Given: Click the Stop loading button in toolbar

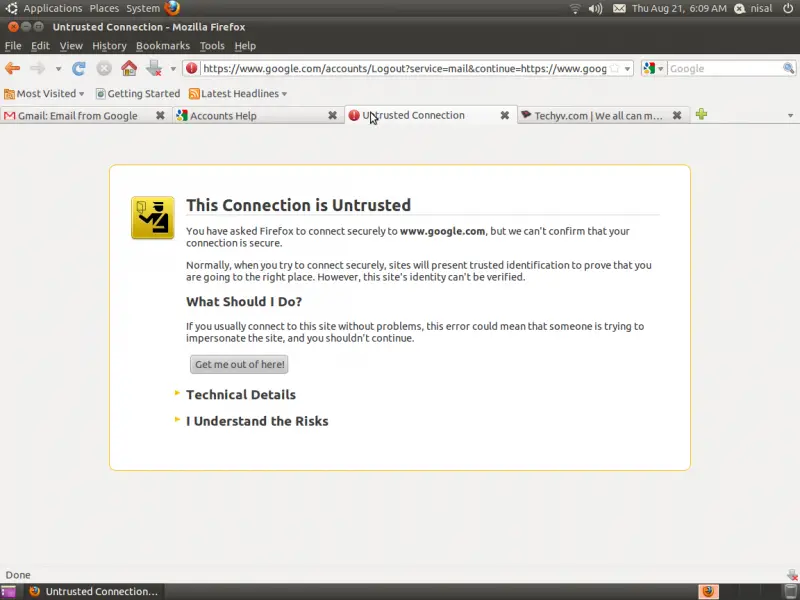Looking at the screenshot, I should pyautogui.click(x=104, y=68).
